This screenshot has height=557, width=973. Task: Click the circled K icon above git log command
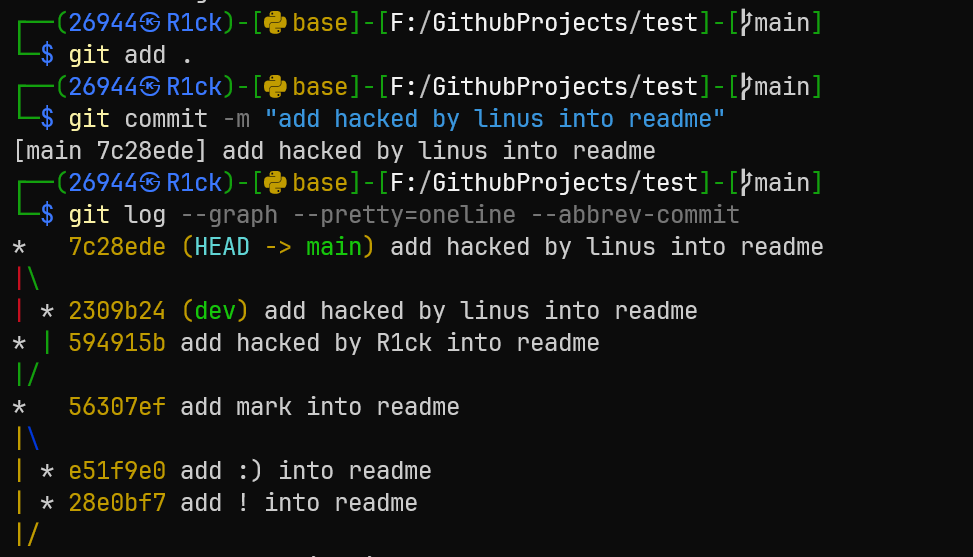coord(150,183)
